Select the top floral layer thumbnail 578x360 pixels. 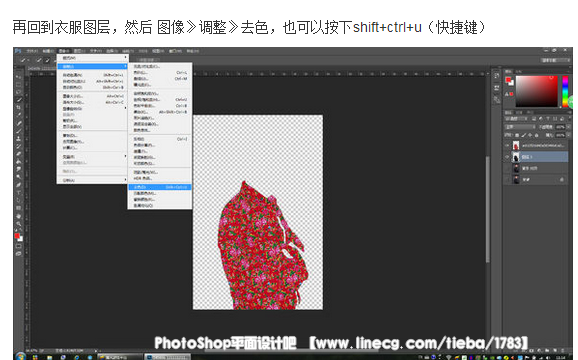pos(516,146)
